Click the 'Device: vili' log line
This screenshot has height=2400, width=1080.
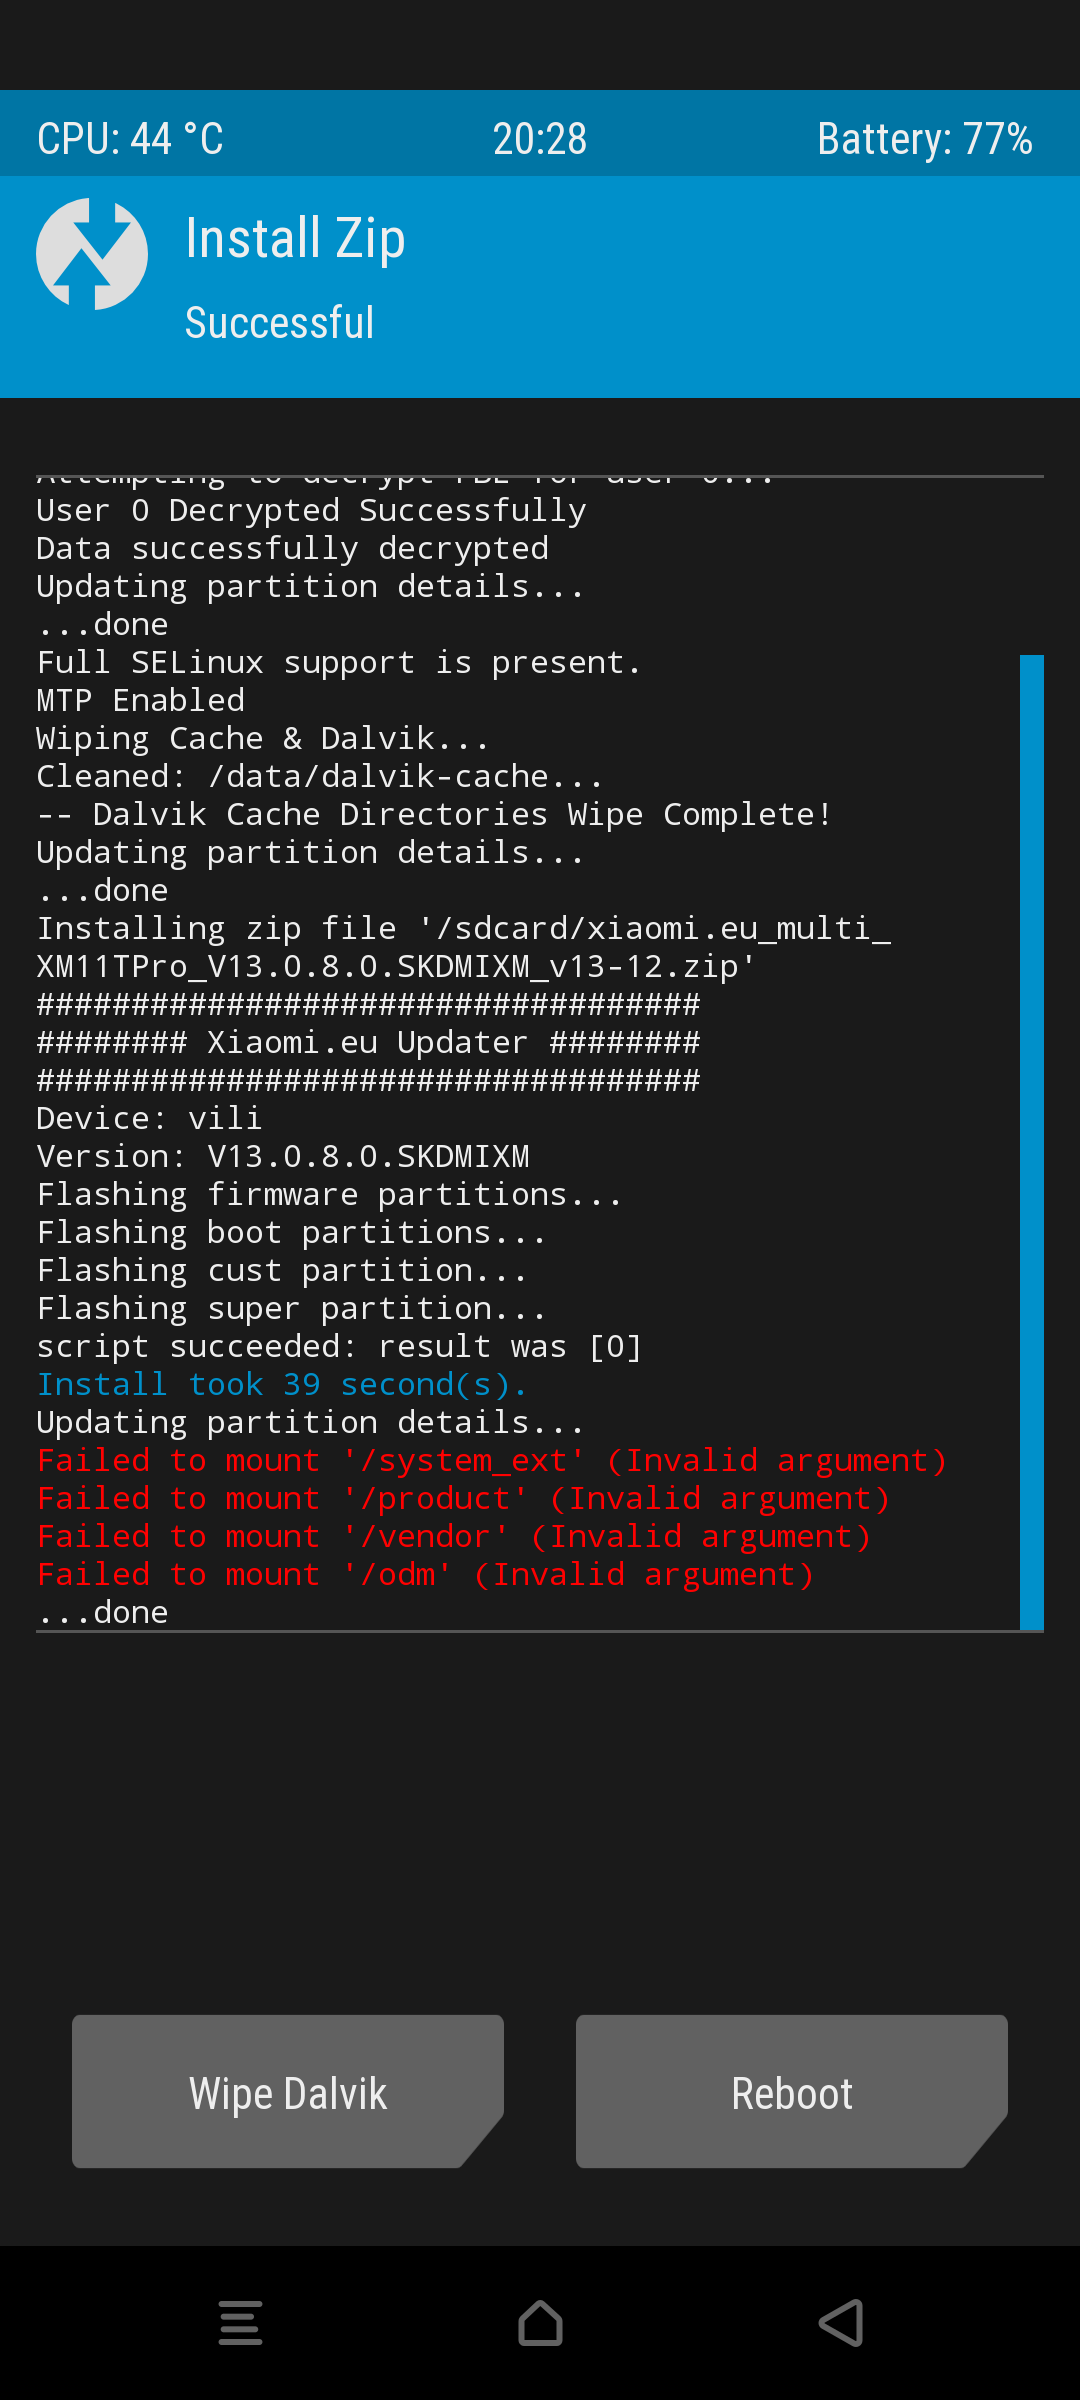coord(149,1119)
